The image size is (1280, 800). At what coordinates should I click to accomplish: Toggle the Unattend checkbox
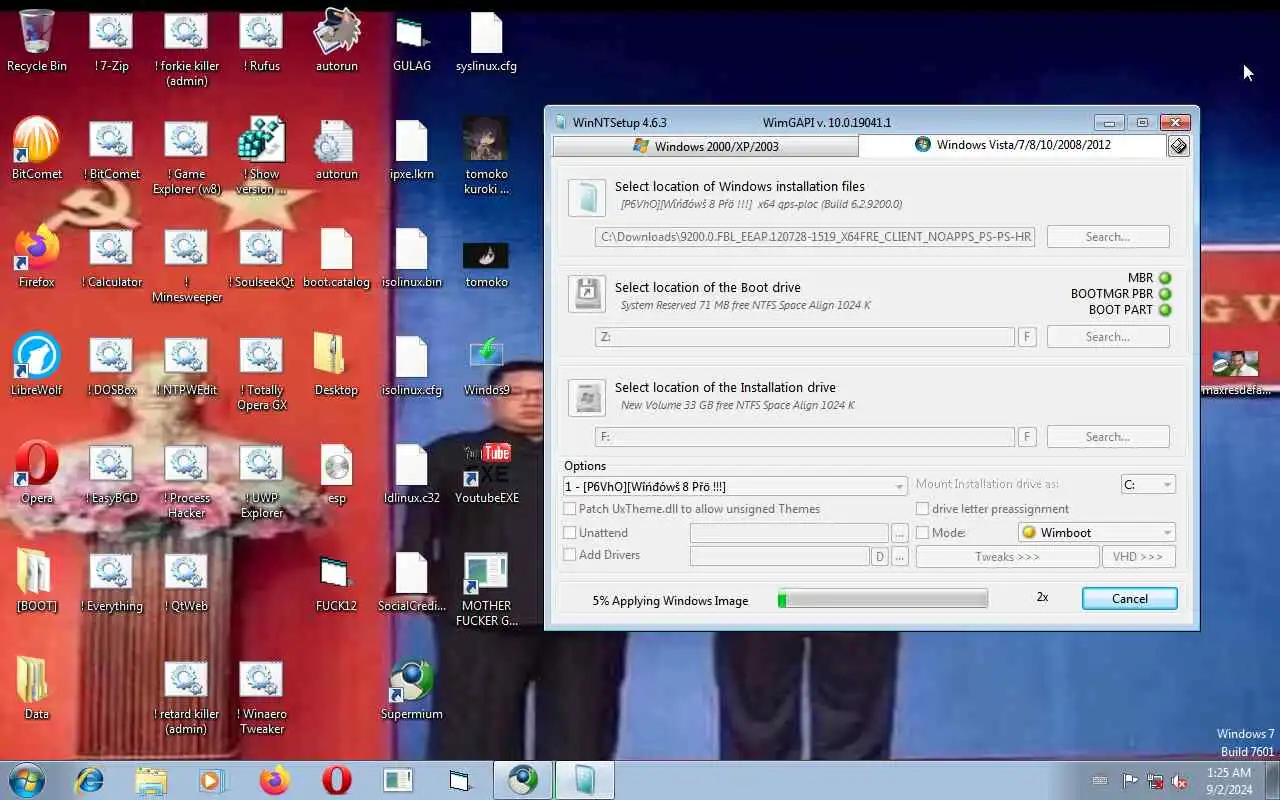click(570, 533)
